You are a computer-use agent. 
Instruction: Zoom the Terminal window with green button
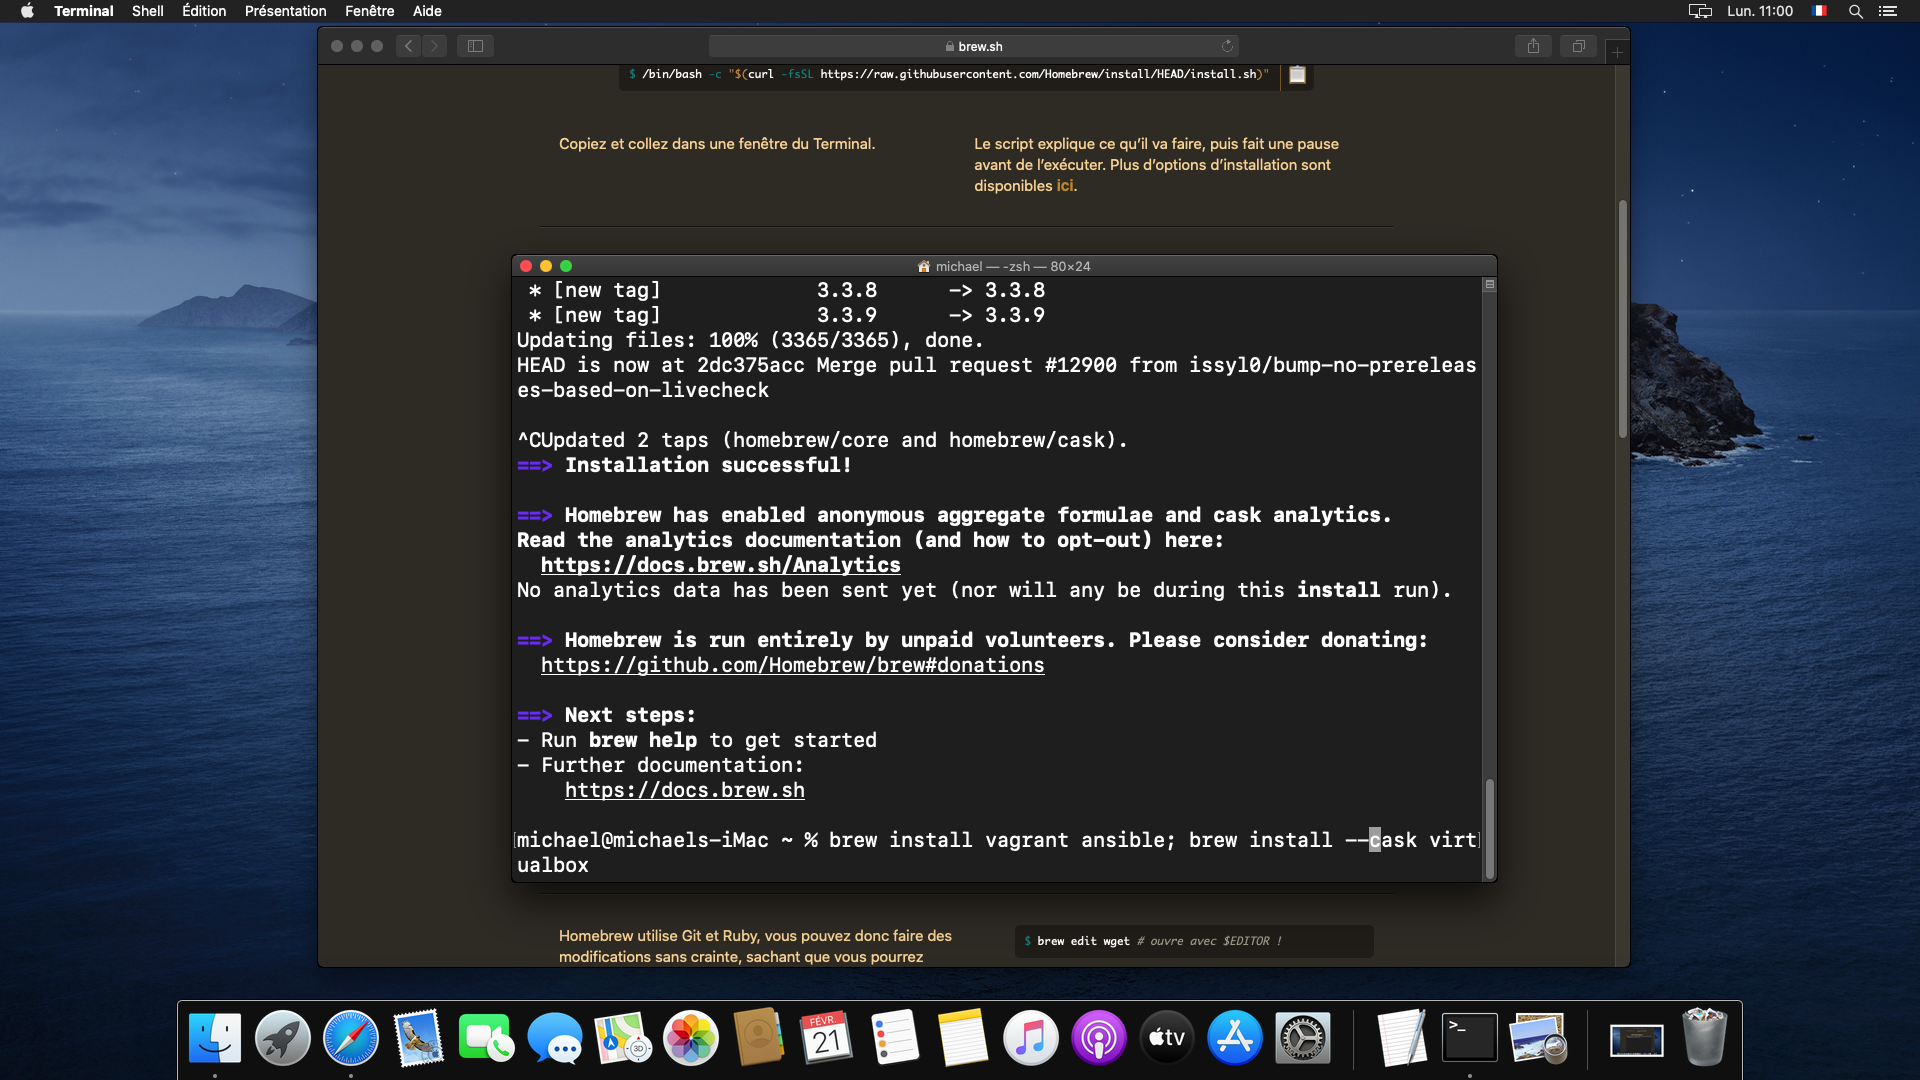pyautogui.click(x=566, y=266)
